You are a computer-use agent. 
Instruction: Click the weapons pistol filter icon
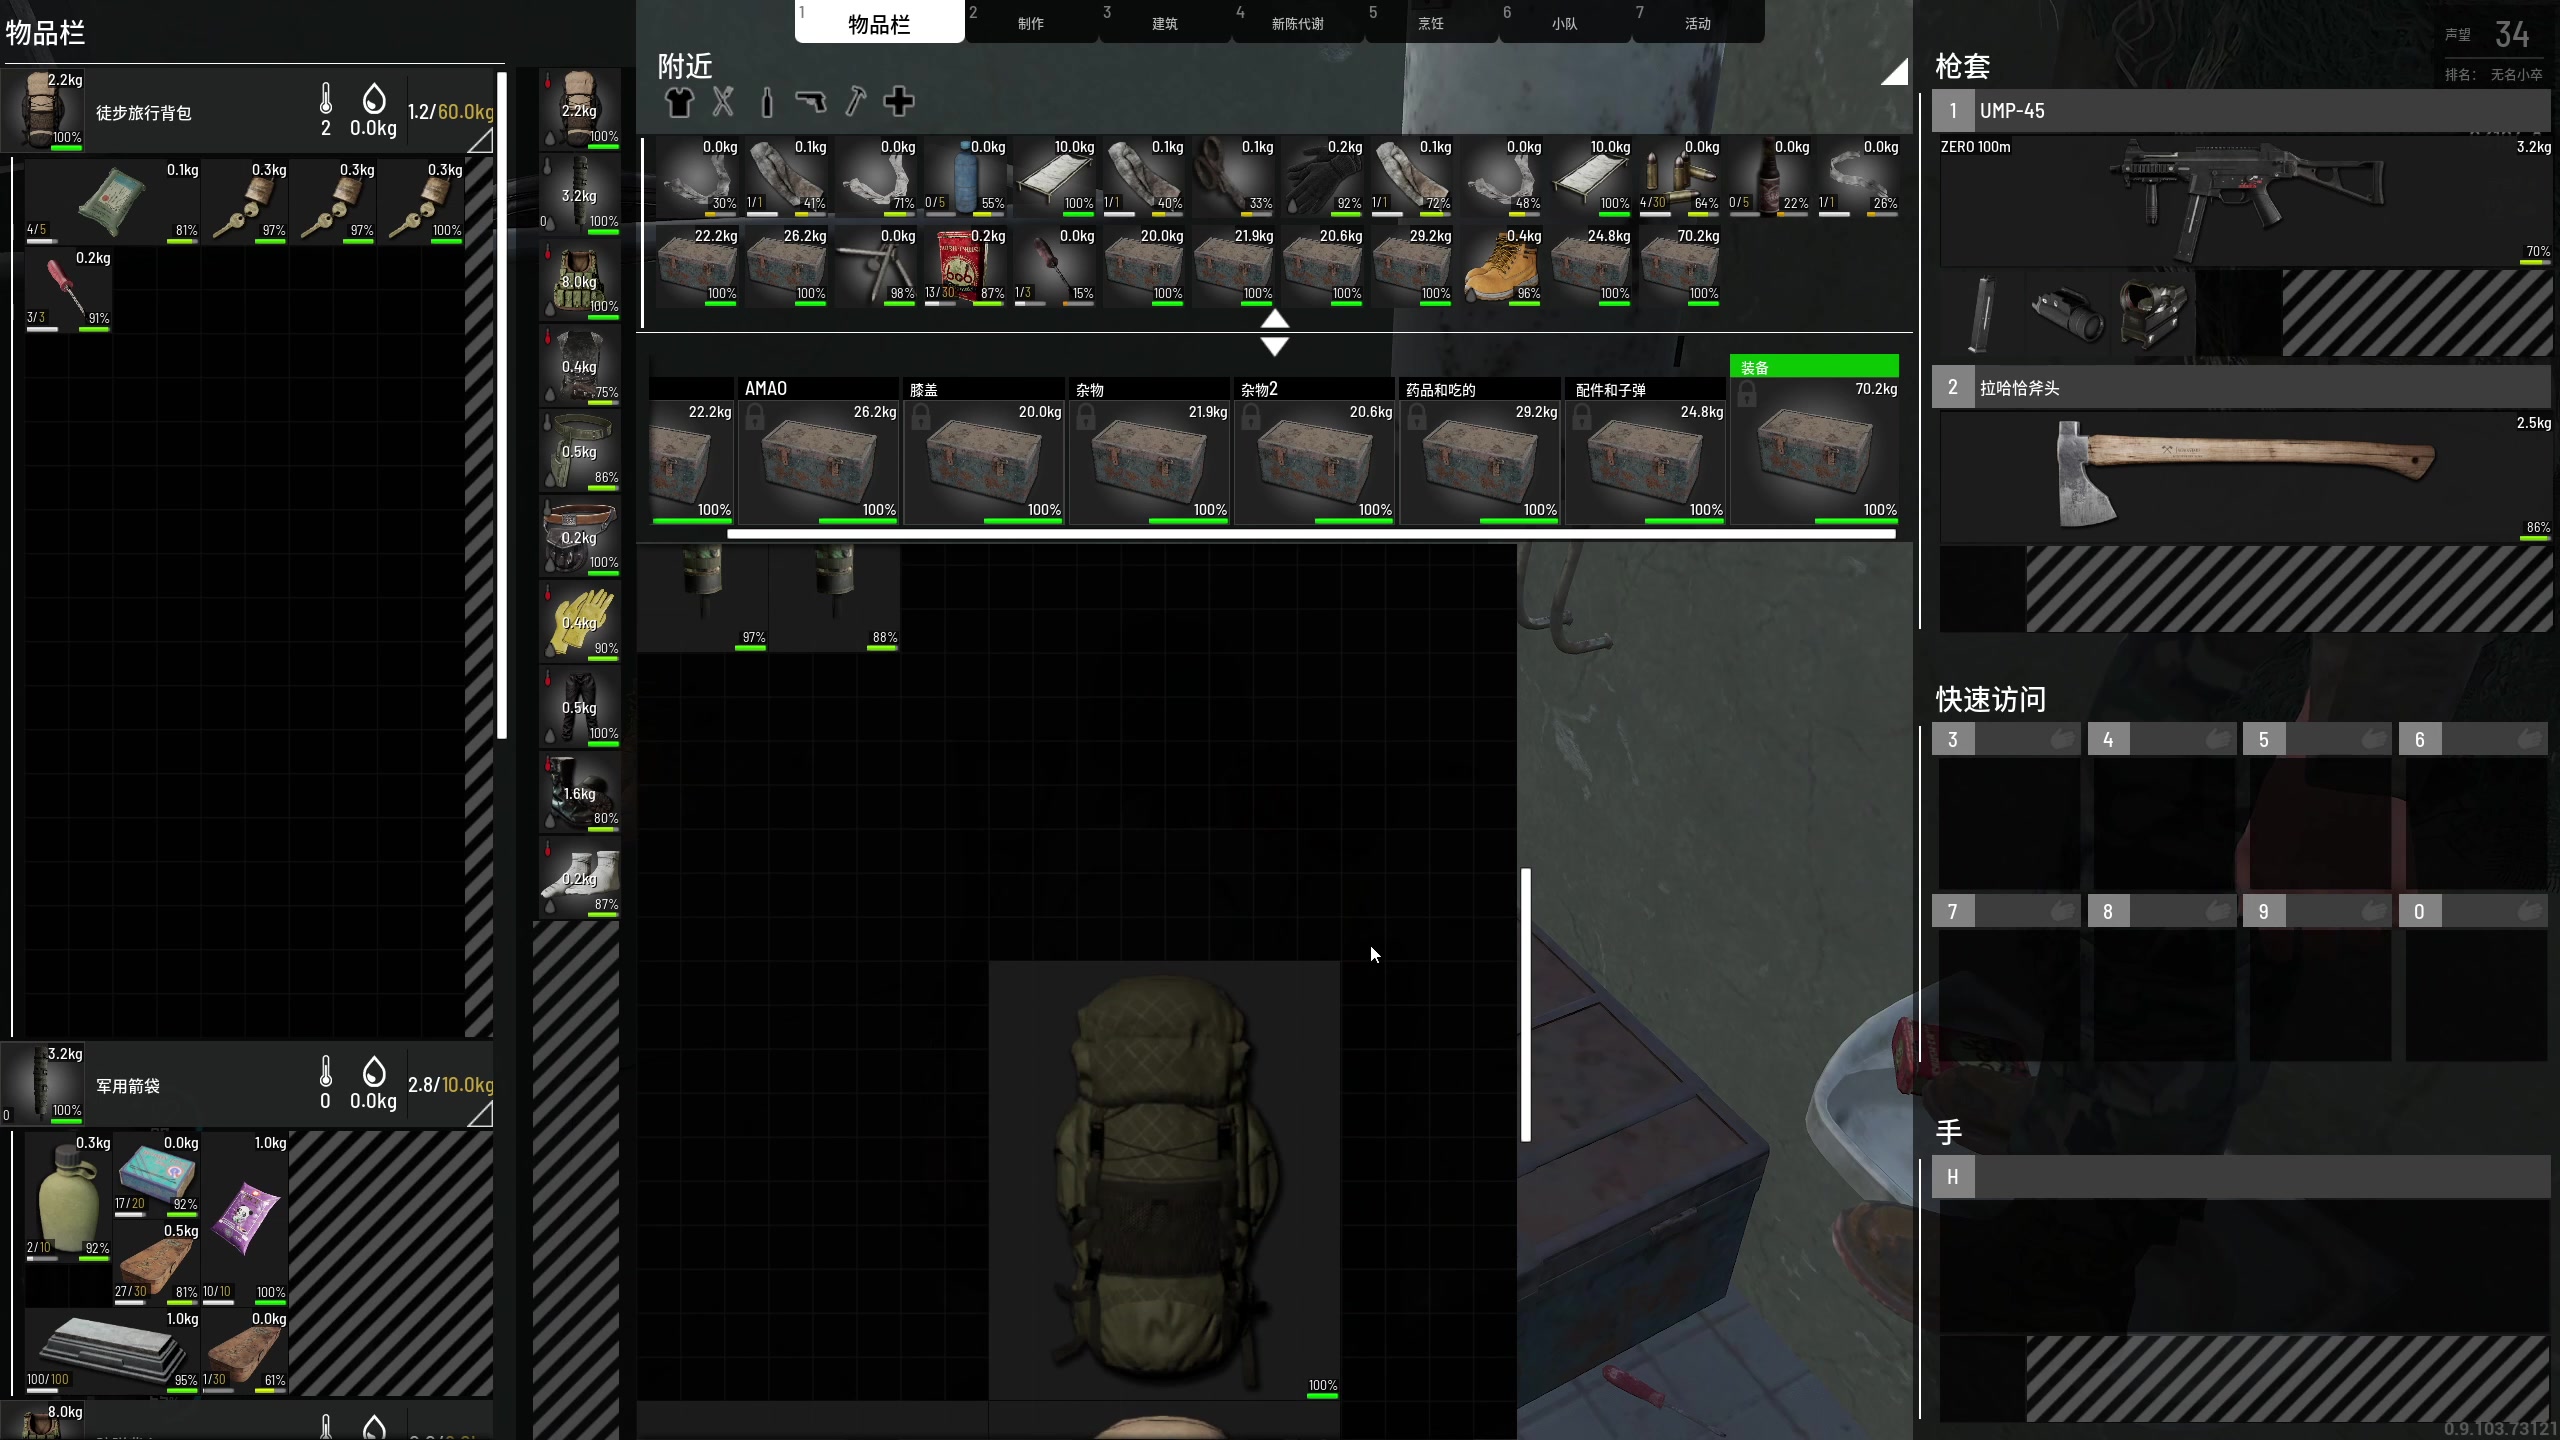[x=811, y=102]
